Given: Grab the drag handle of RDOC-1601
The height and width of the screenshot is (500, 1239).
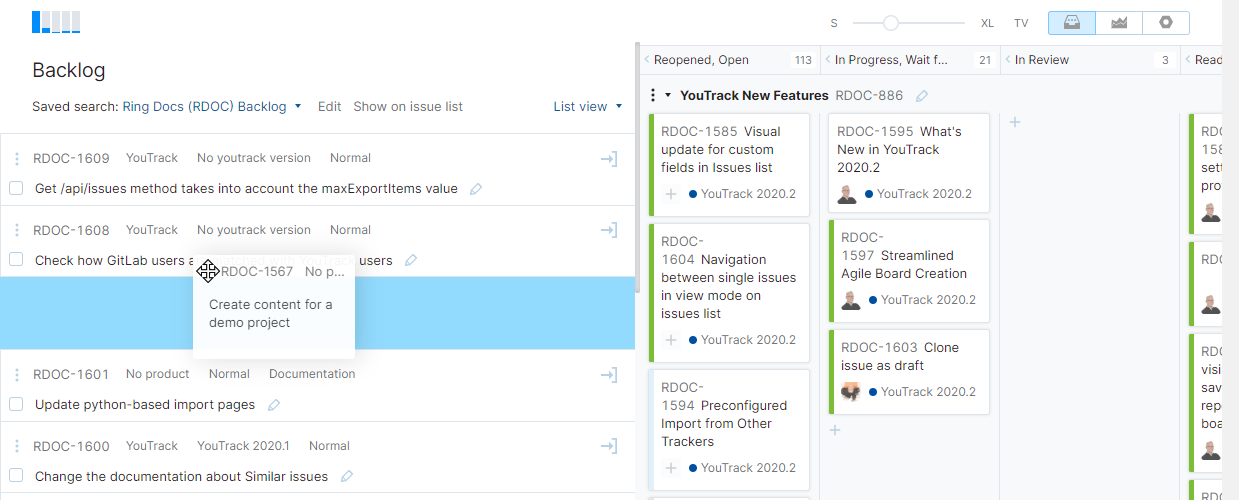Looking at the screenshot, I should click(x=16, y=374).
